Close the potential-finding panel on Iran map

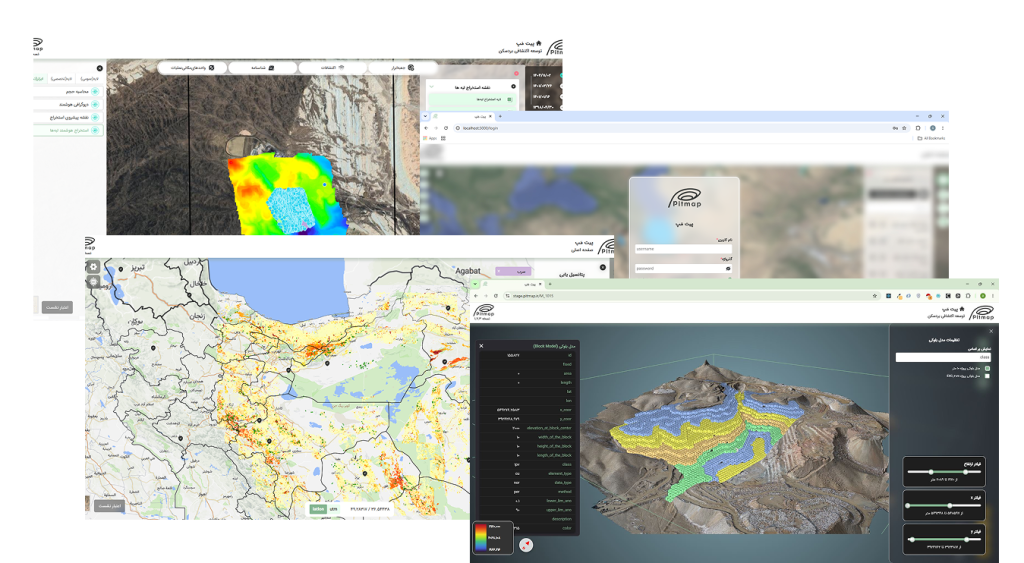603,267
